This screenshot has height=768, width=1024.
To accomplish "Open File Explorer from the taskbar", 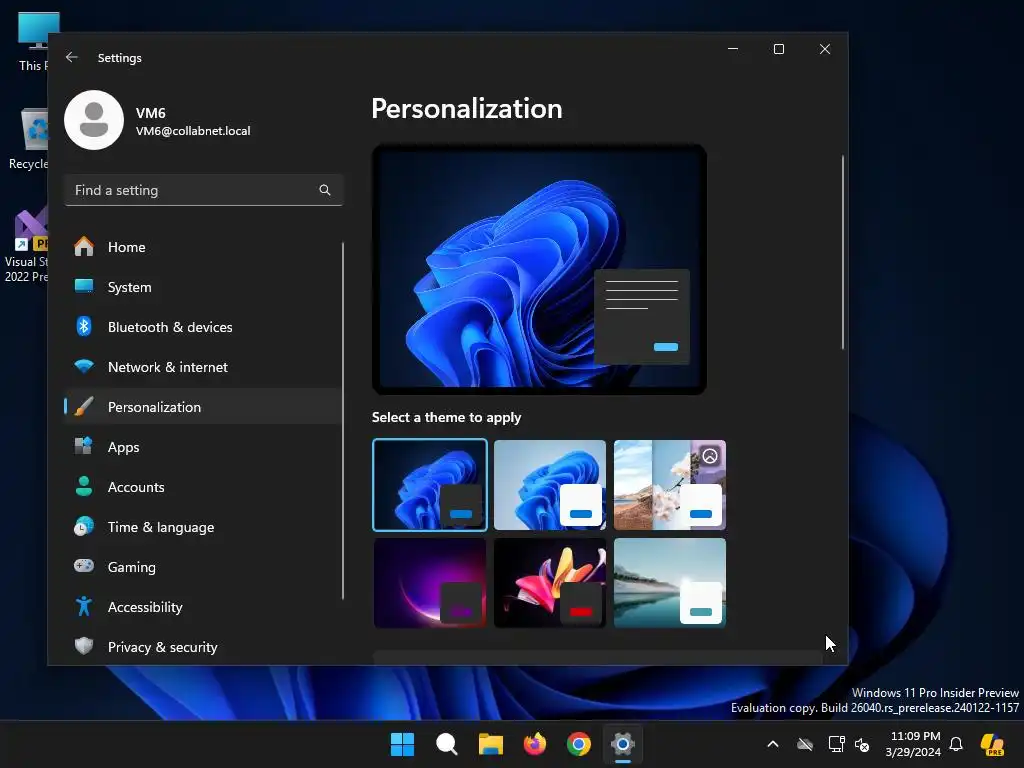I will pos(490,744).
